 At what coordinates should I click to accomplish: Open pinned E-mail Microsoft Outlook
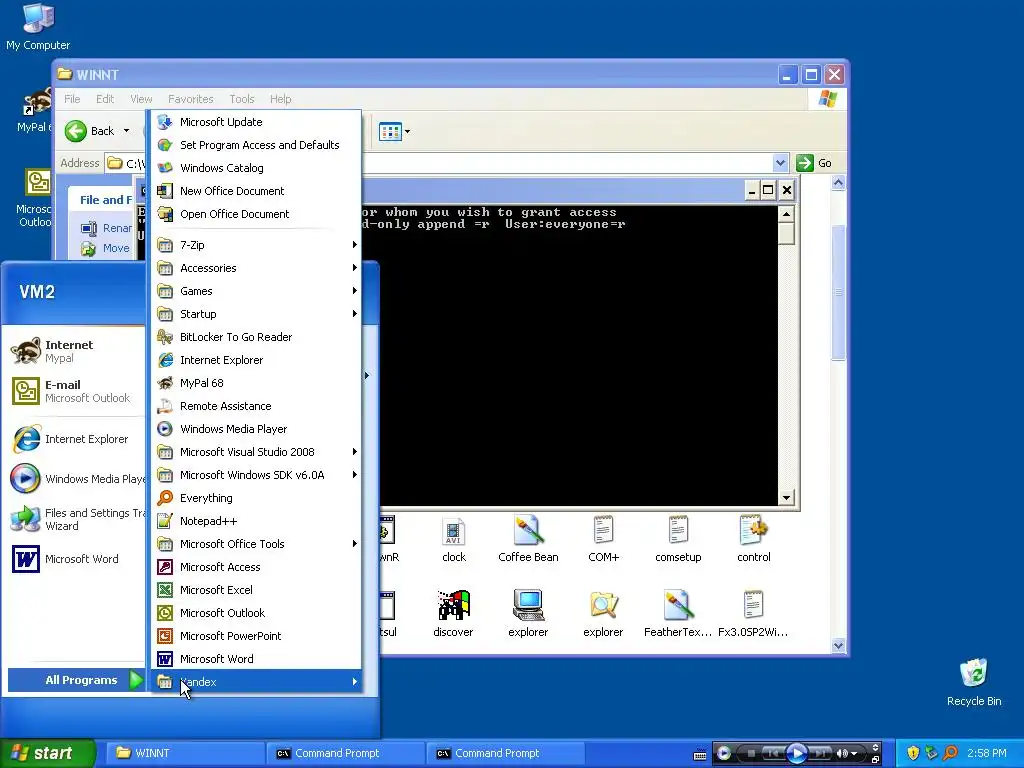point(75,391)
